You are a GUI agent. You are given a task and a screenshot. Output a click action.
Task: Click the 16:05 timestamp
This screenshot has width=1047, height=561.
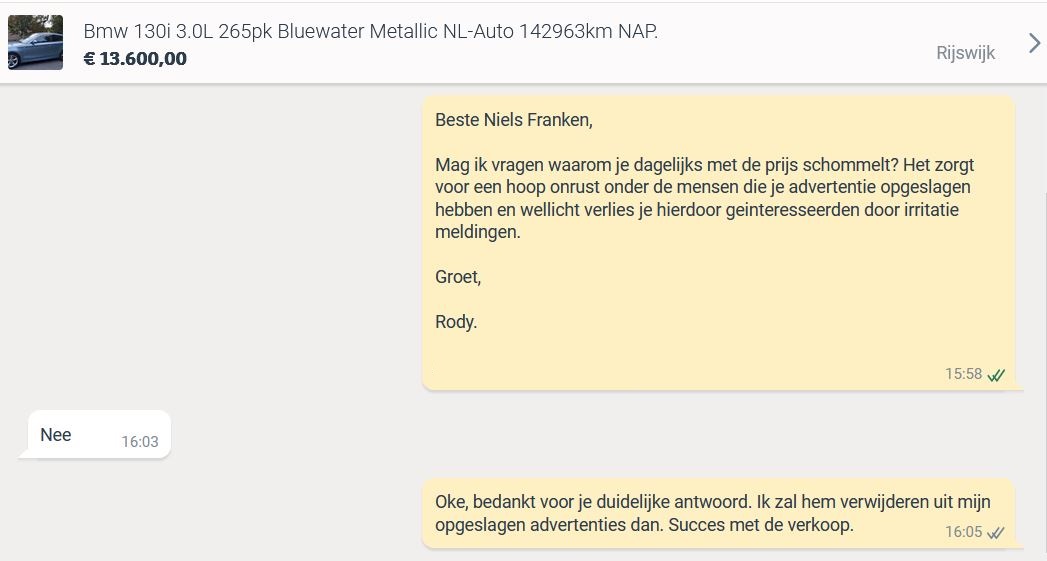click(964, 532)
